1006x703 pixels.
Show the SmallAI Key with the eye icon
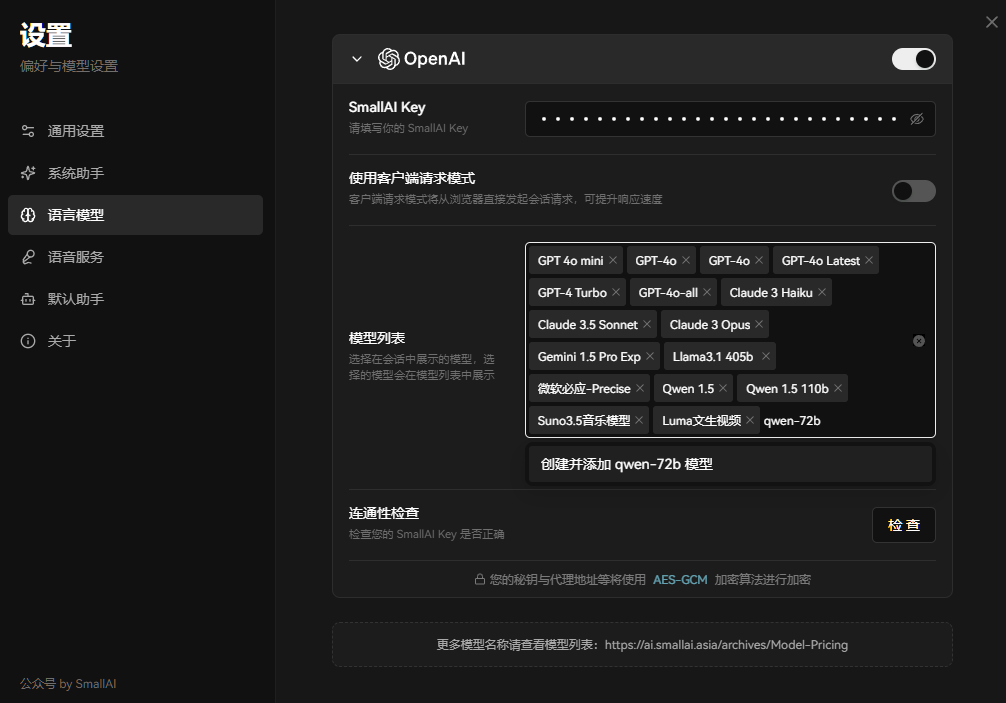click(x=917, y=119)
